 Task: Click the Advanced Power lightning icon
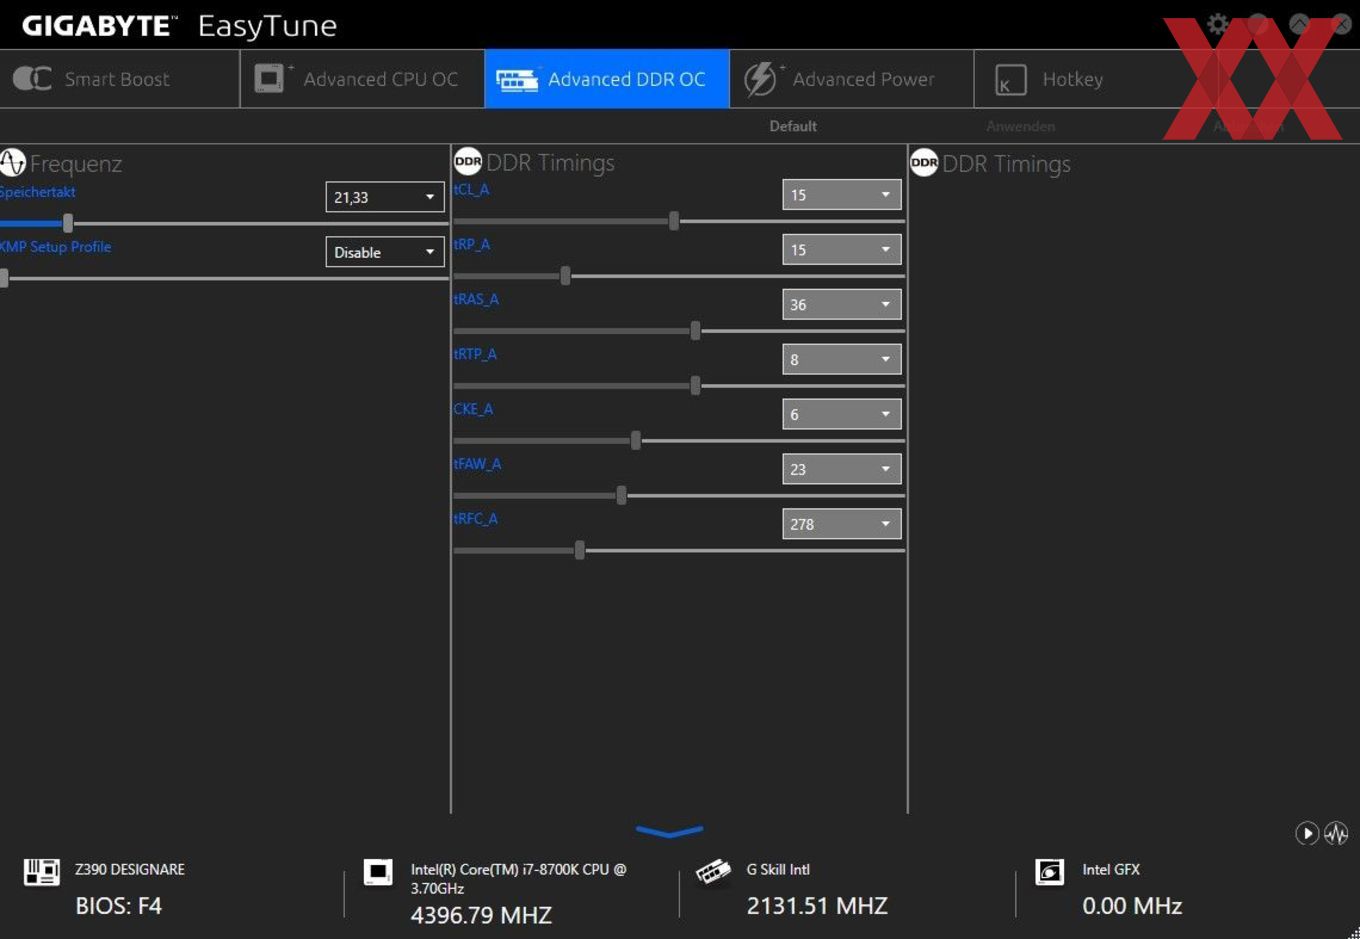[x=760, y=79]
